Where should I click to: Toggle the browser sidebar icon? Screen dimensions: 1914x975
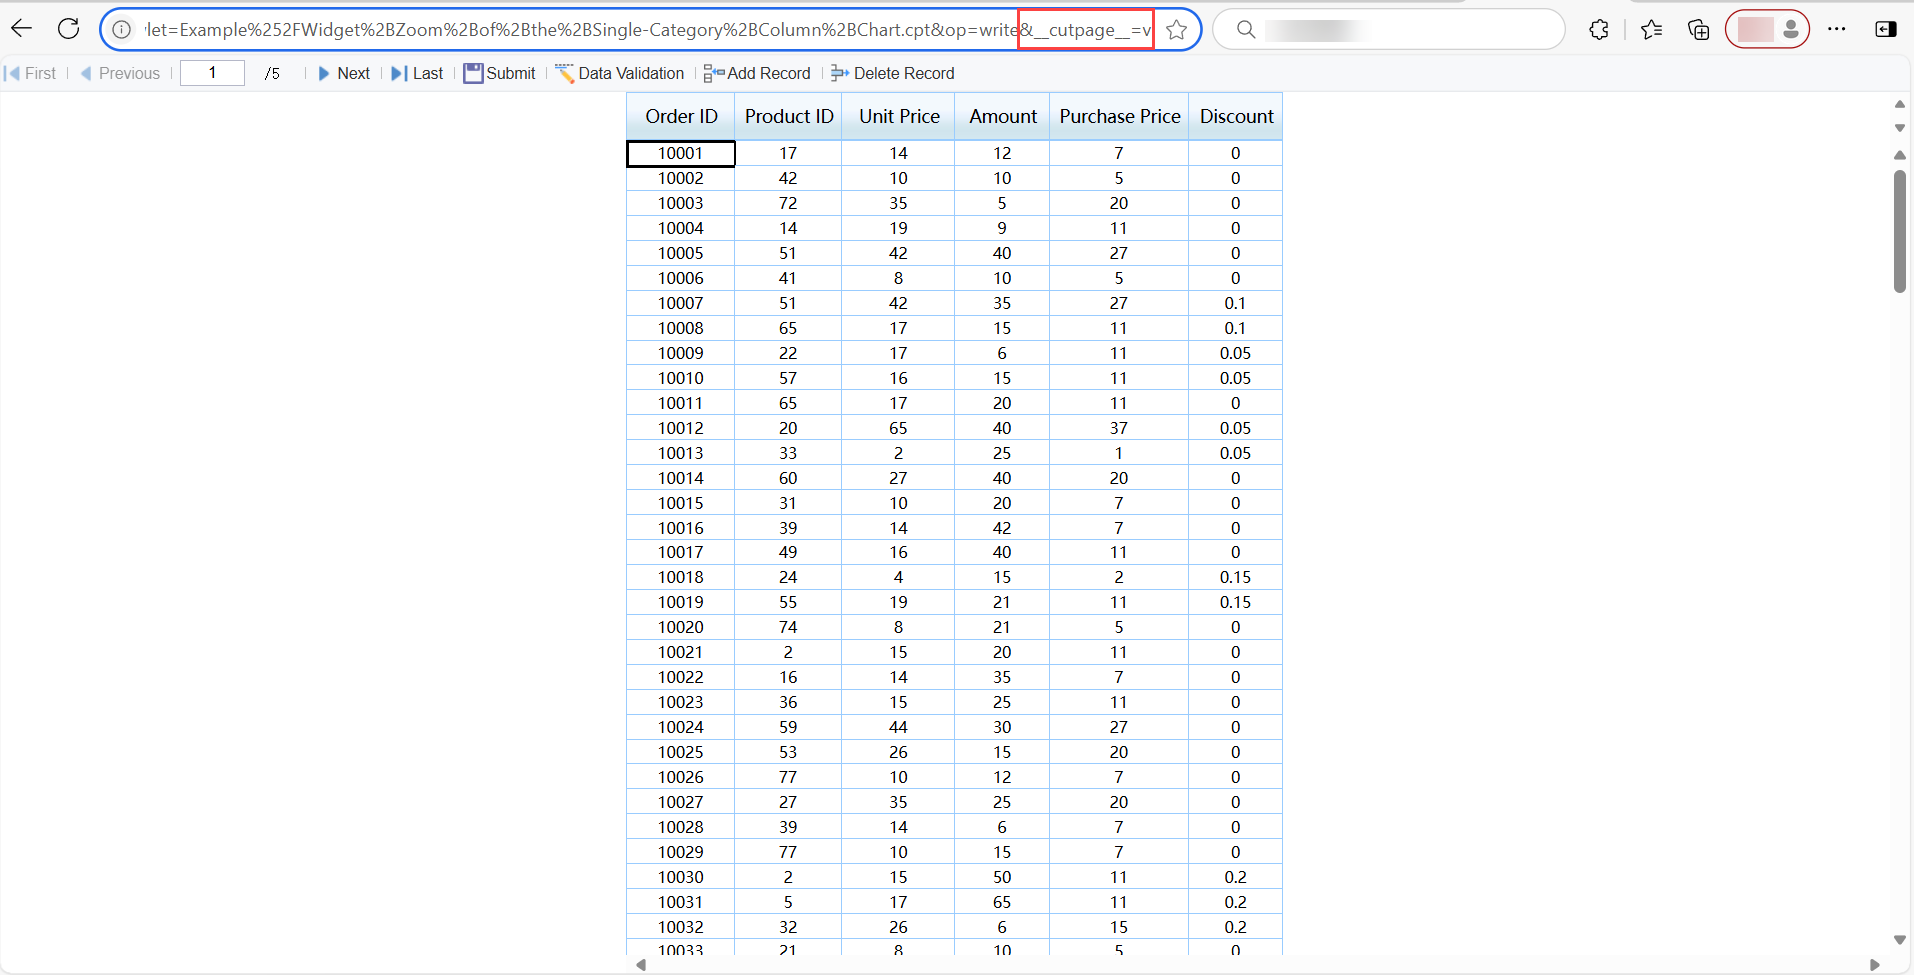point(1886,30)
